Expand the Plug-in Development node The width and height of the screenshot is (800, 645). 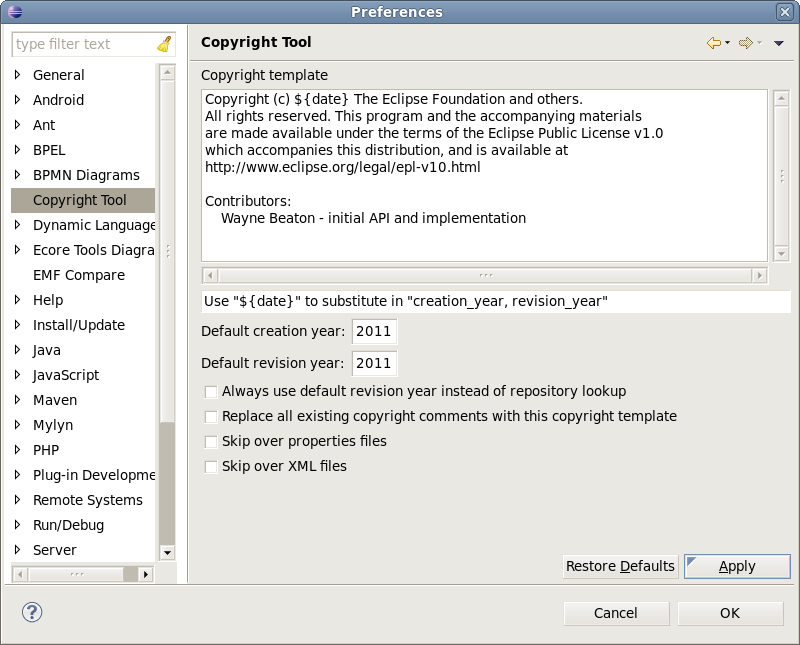(17, 475)
